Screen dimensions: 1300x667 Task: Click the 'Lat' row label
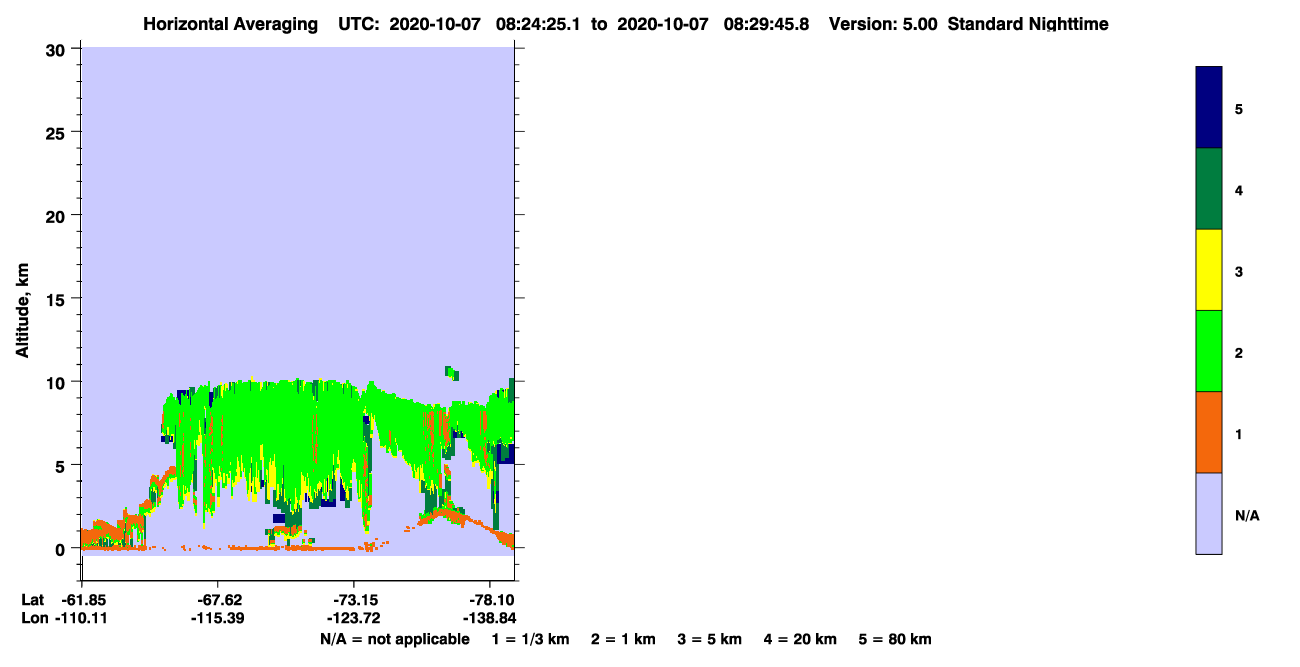[32, 600]
